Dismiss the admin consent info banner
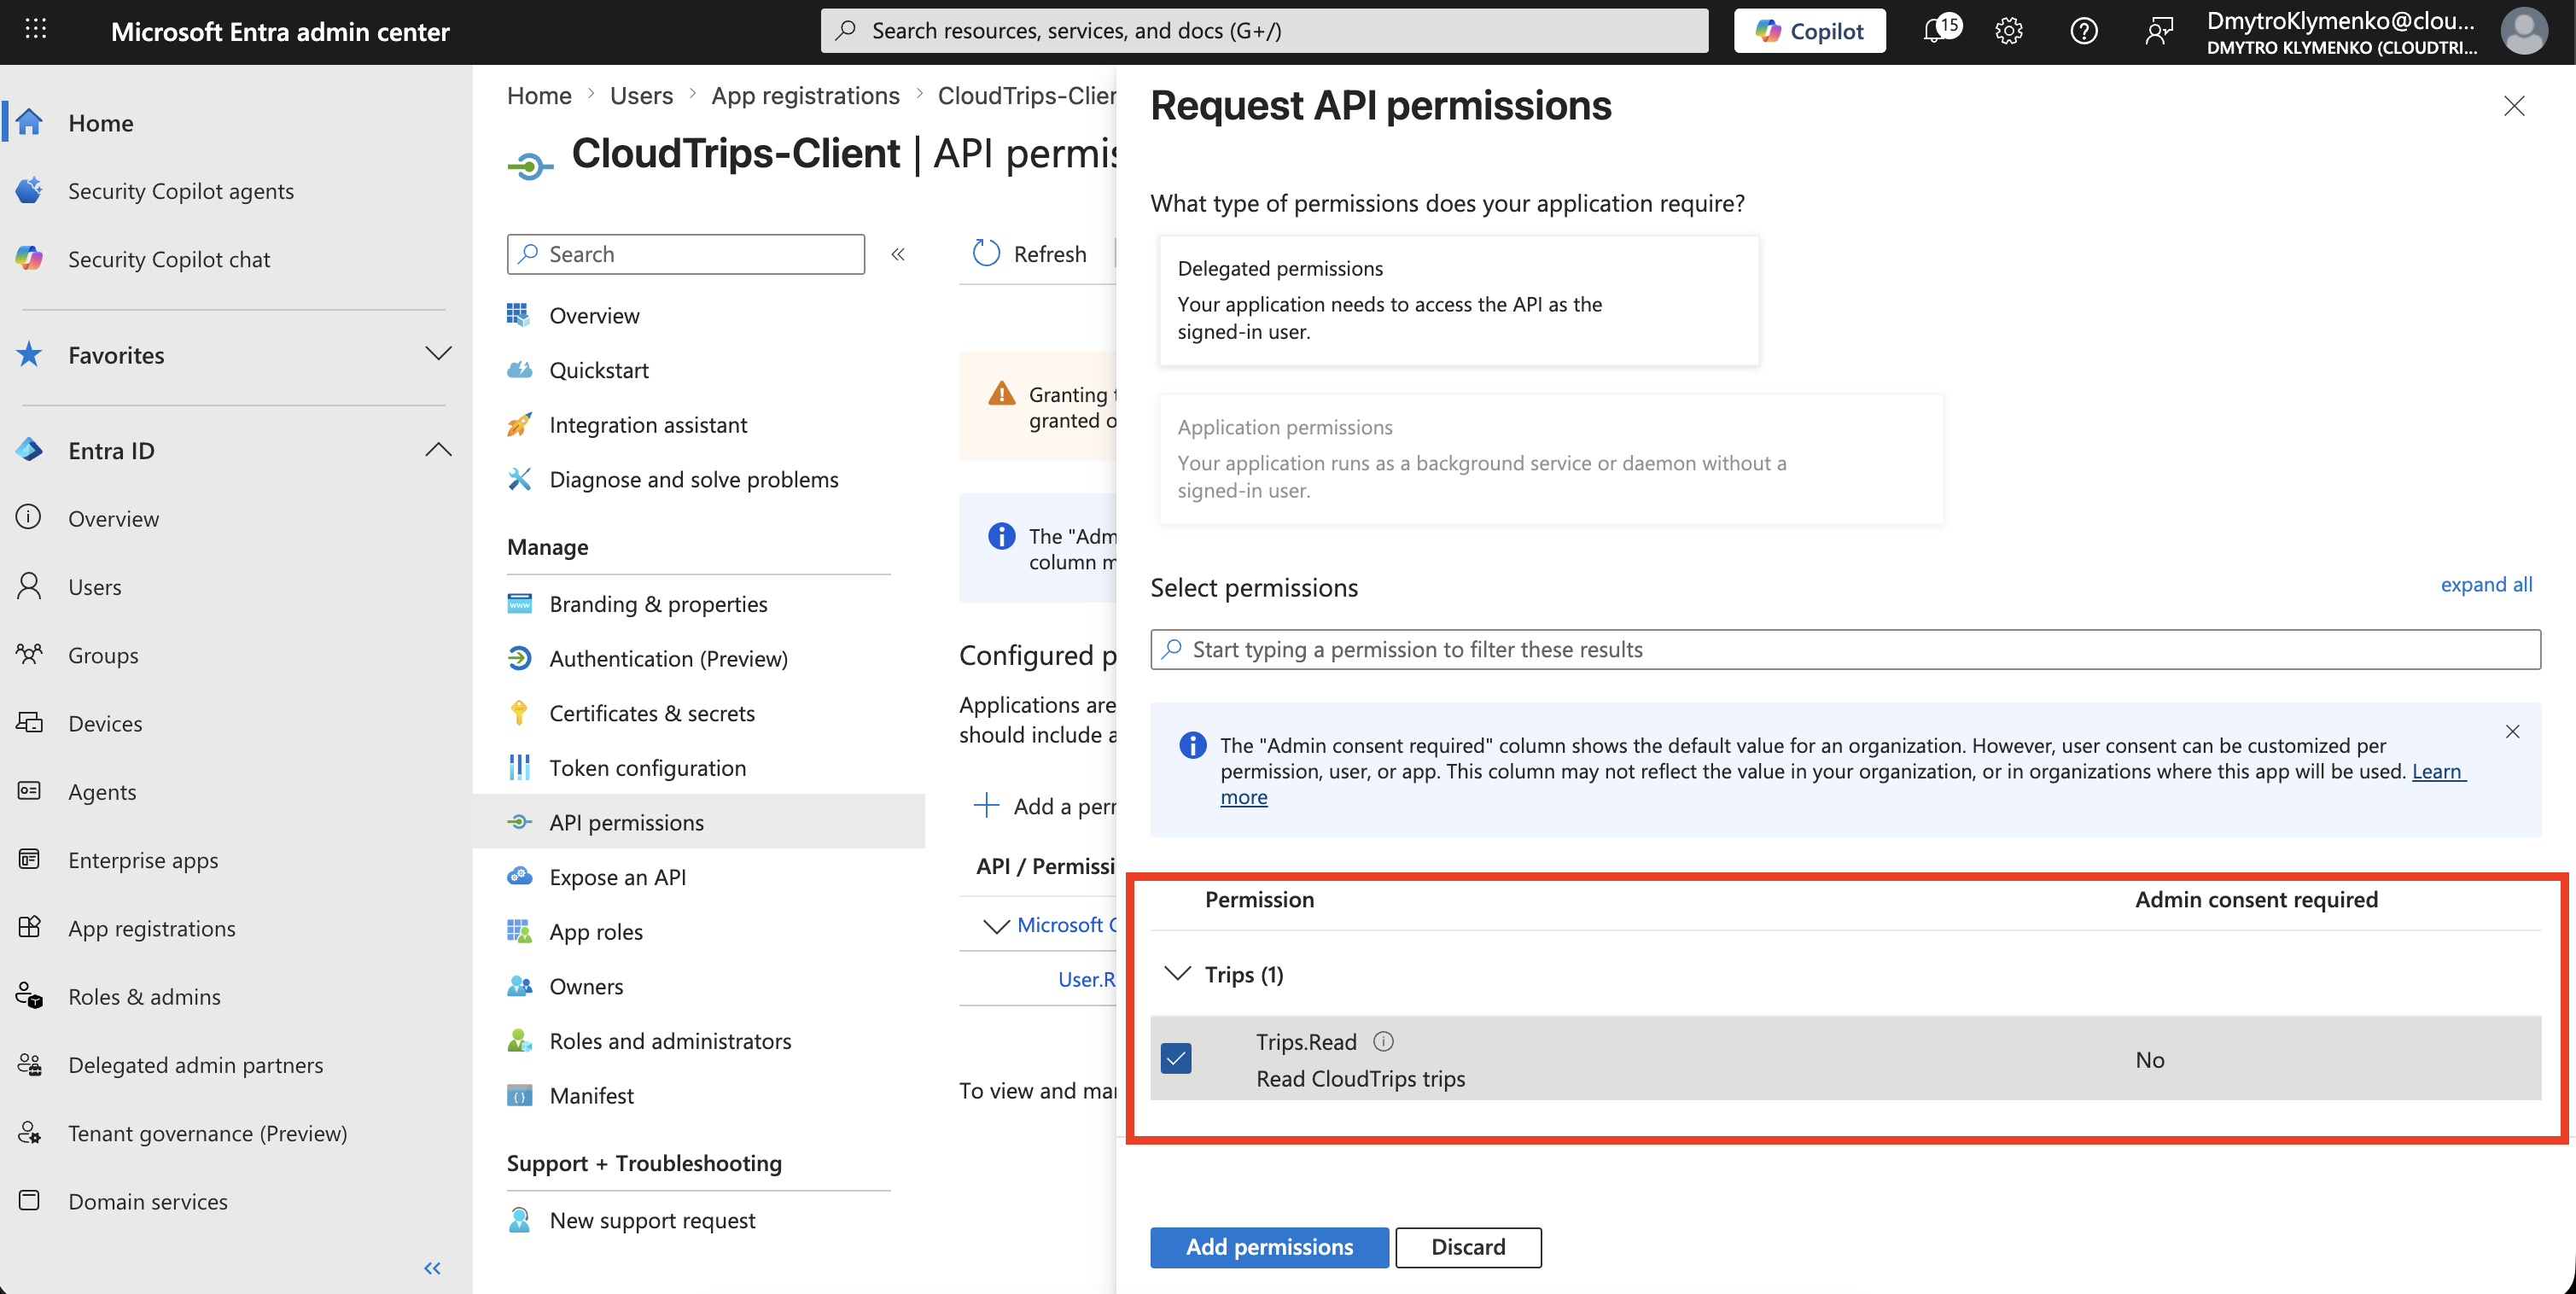This screenshot has height=1294, width=2576. tap(2512, 732)
